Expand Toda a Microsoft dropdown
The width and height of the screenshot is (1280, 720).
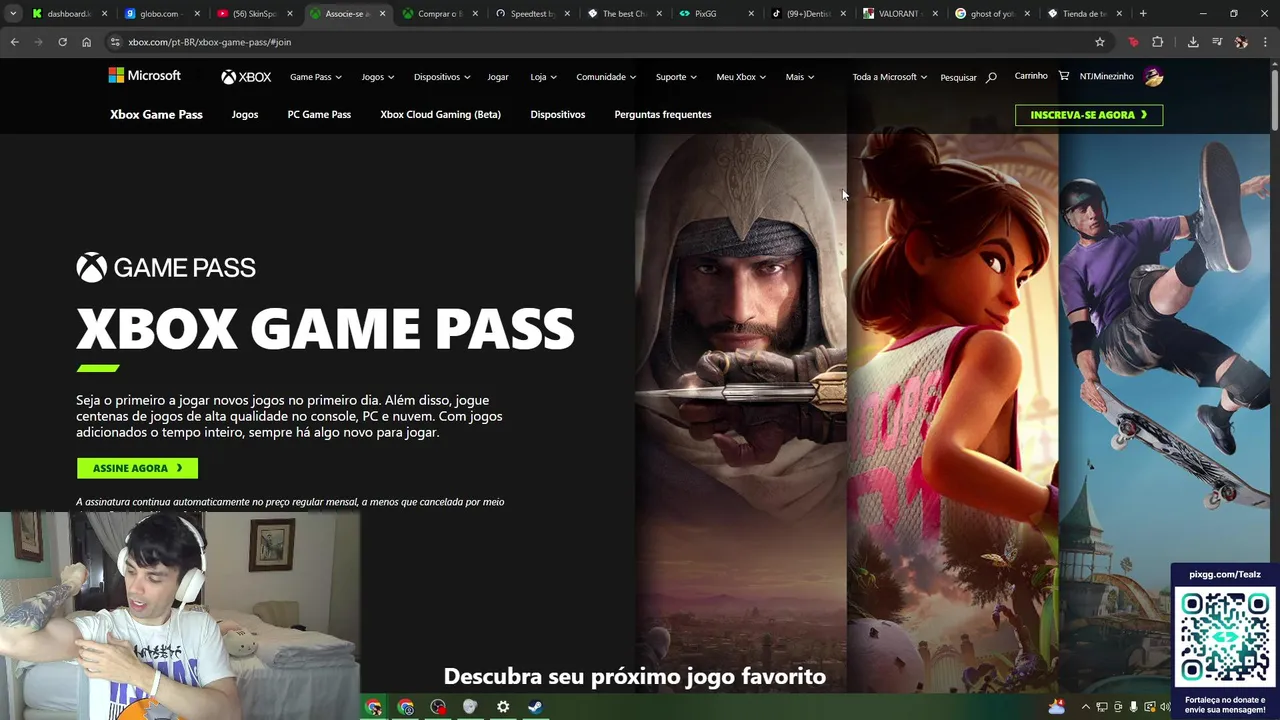pos(889,77)
